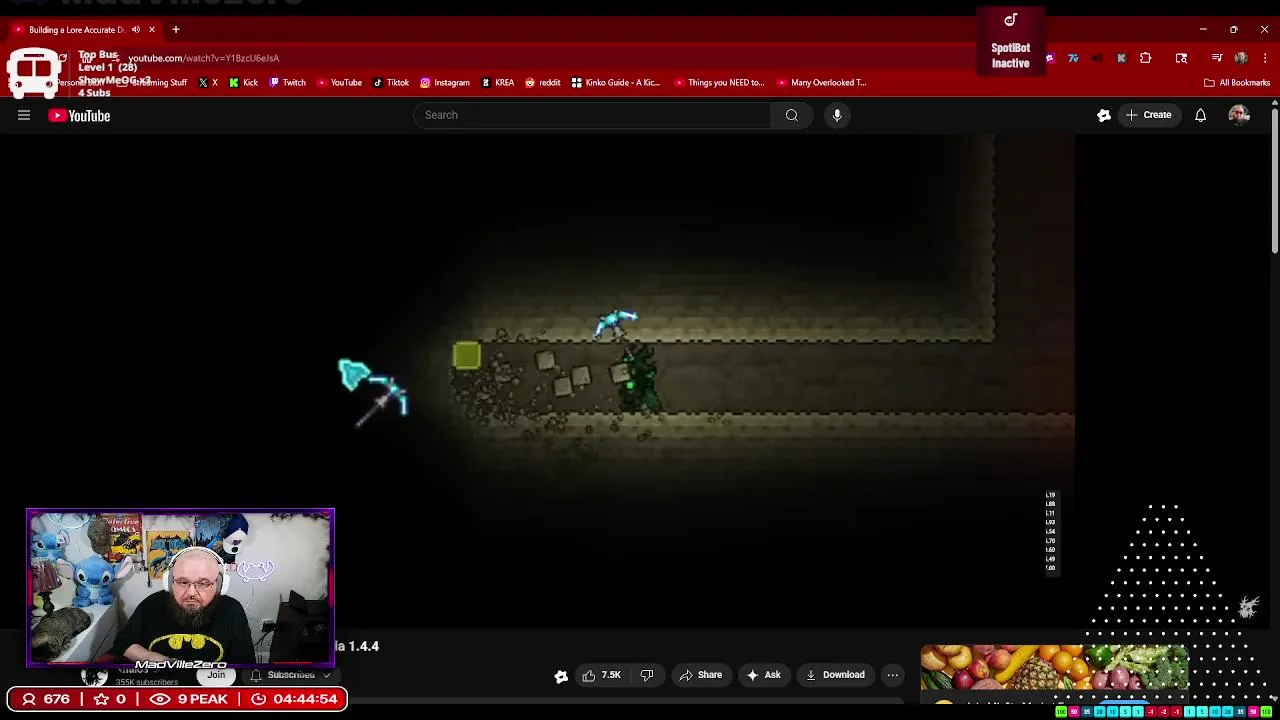Open the browser three-dot menu
The width and height of the screenshot is (1280, 720).
tap(1264, 58)
